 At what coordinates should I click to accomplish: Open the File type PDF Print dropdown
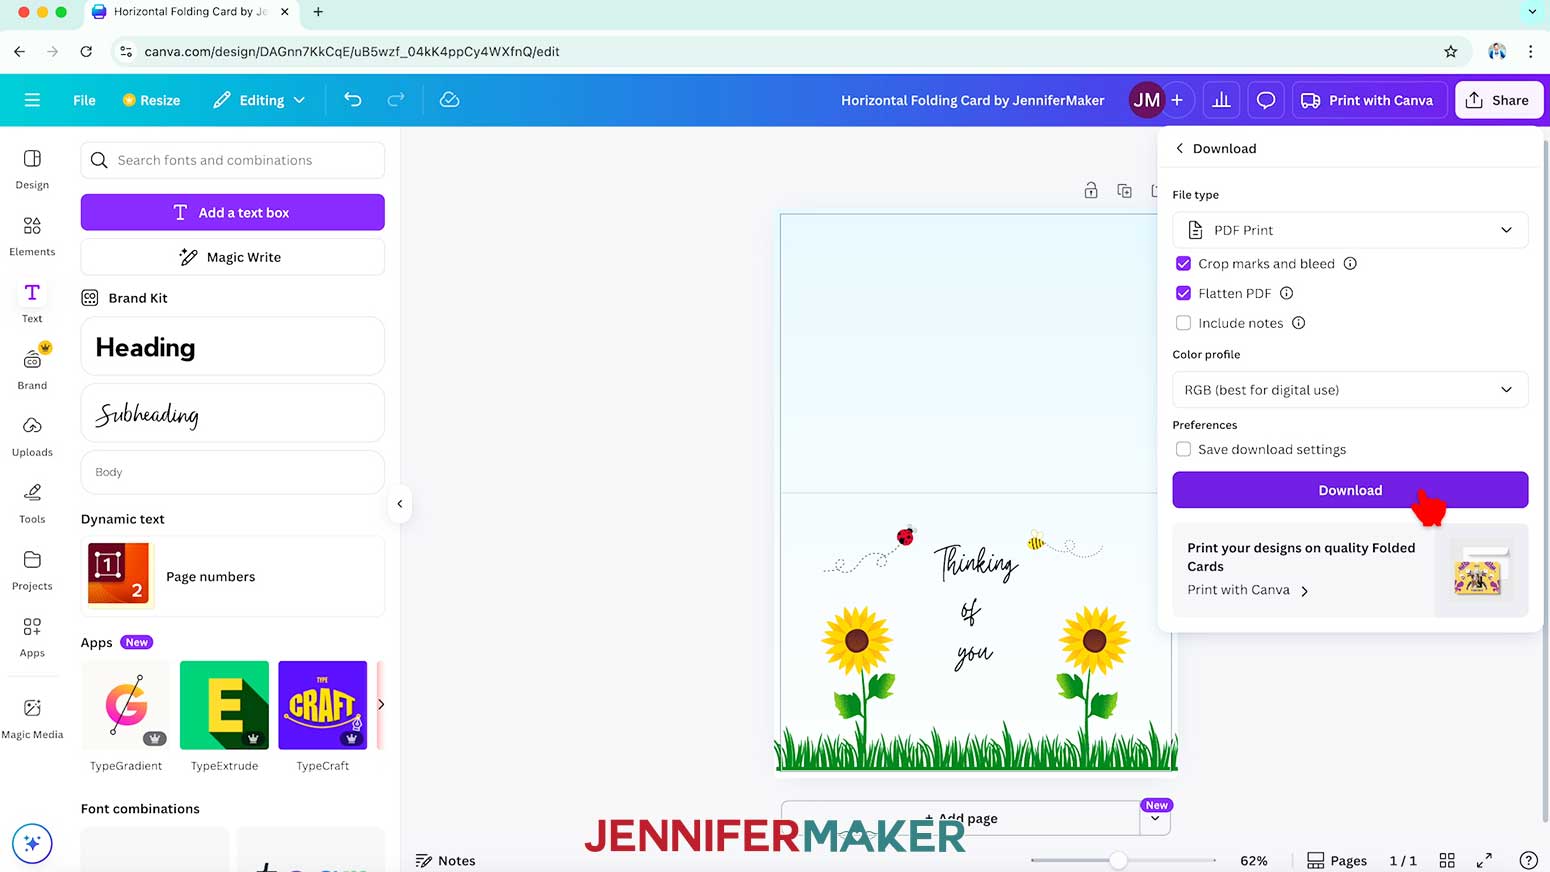[x=1350, y=230]
